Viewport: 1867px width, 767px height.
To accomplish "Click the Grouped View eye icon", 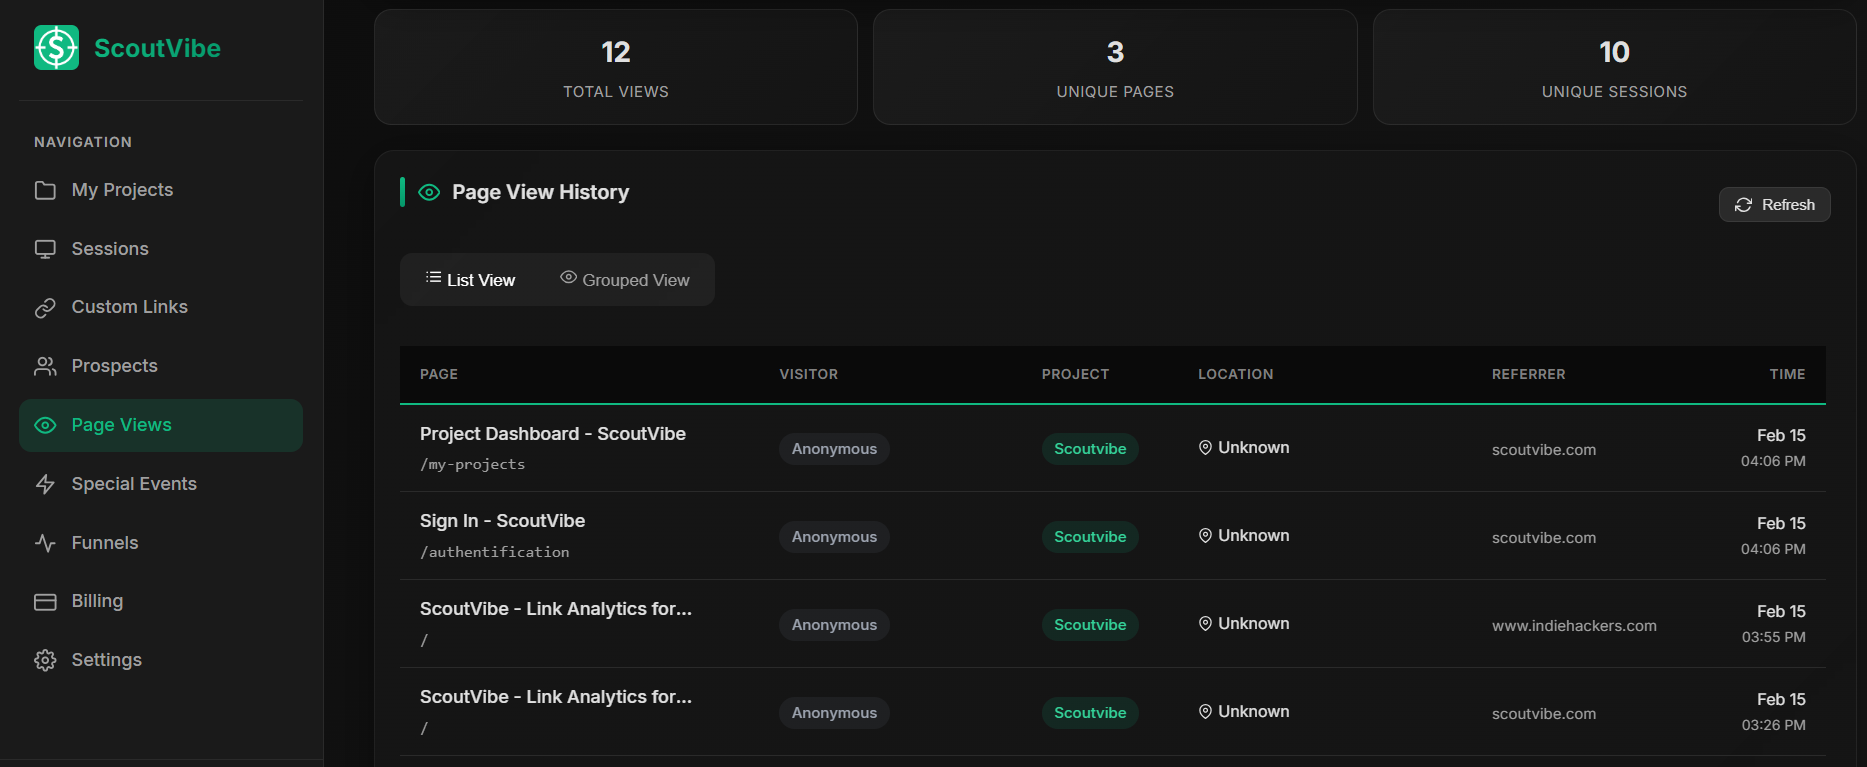I will (568, 277).
